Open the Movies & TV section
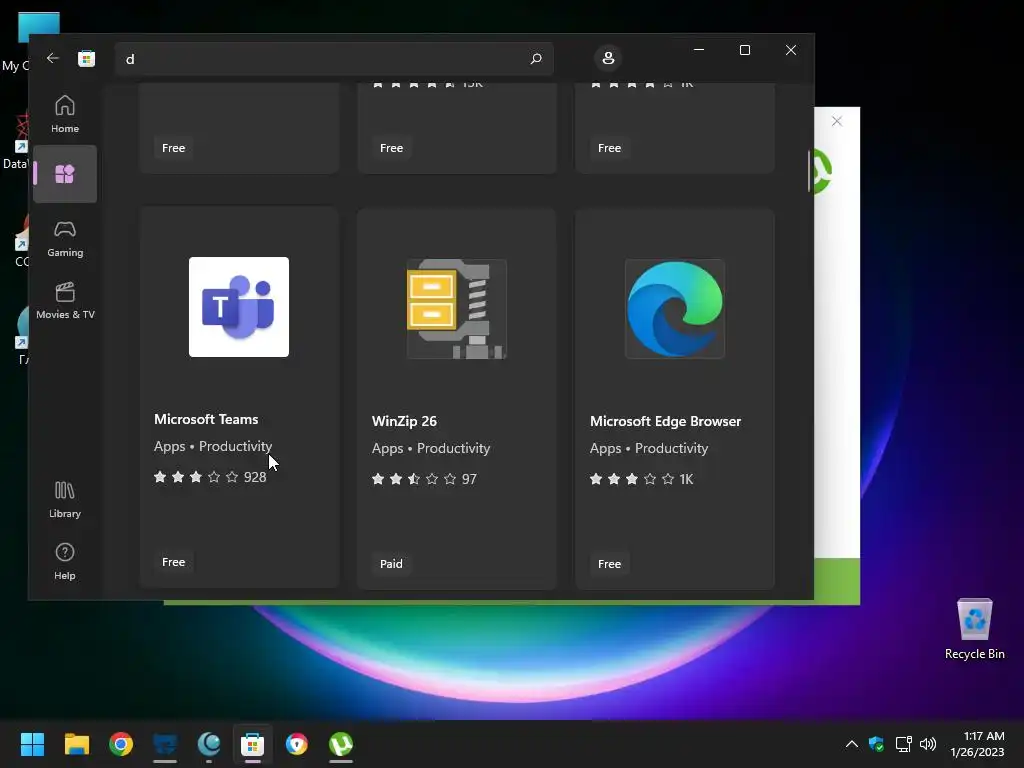Screen dimensions: 1024x768 click(65, 300)
